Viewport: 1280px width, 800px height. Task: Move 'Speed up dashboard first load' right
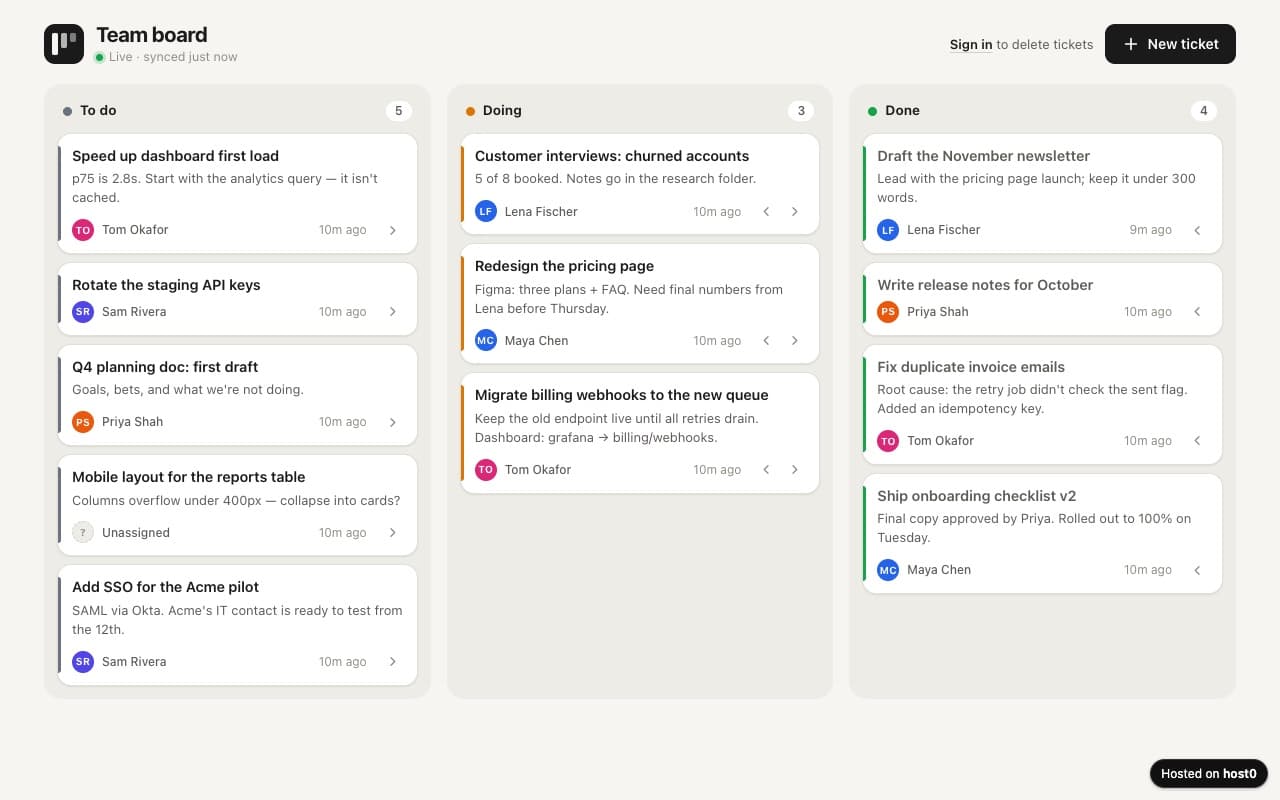click(393, 230)
